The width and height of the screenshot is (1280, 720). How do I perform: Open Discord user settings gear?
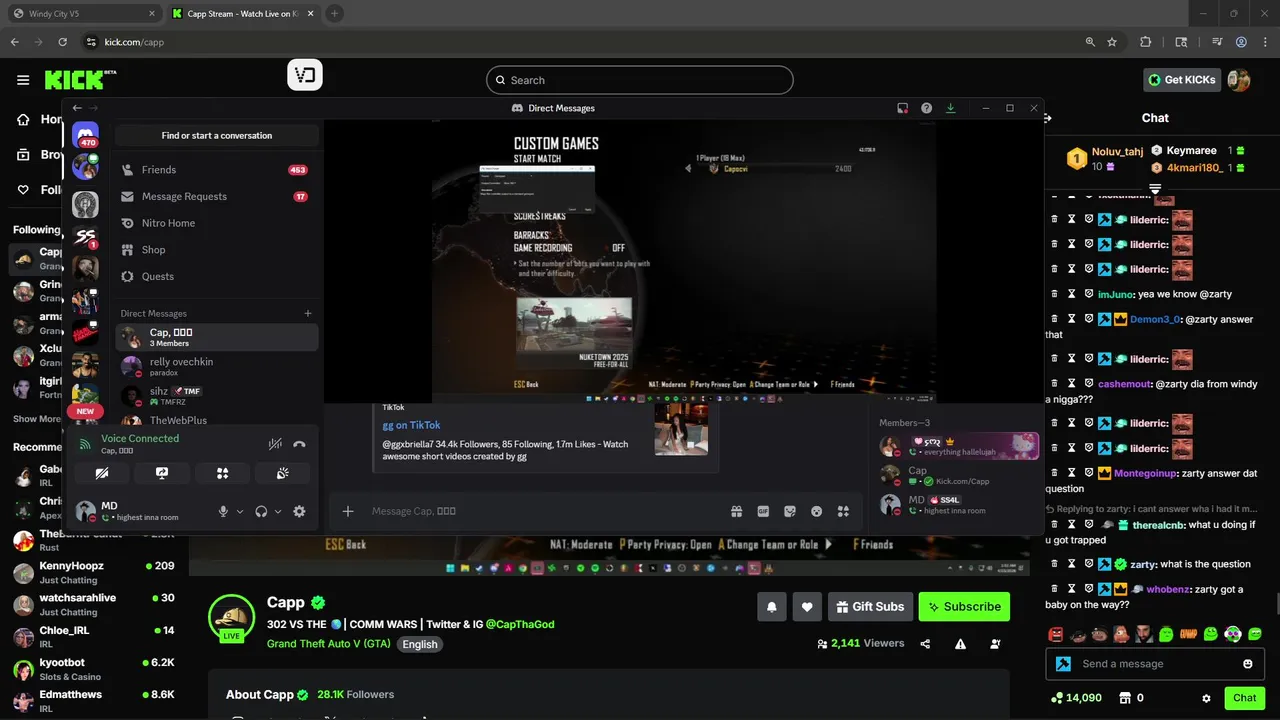pos(299,511)
